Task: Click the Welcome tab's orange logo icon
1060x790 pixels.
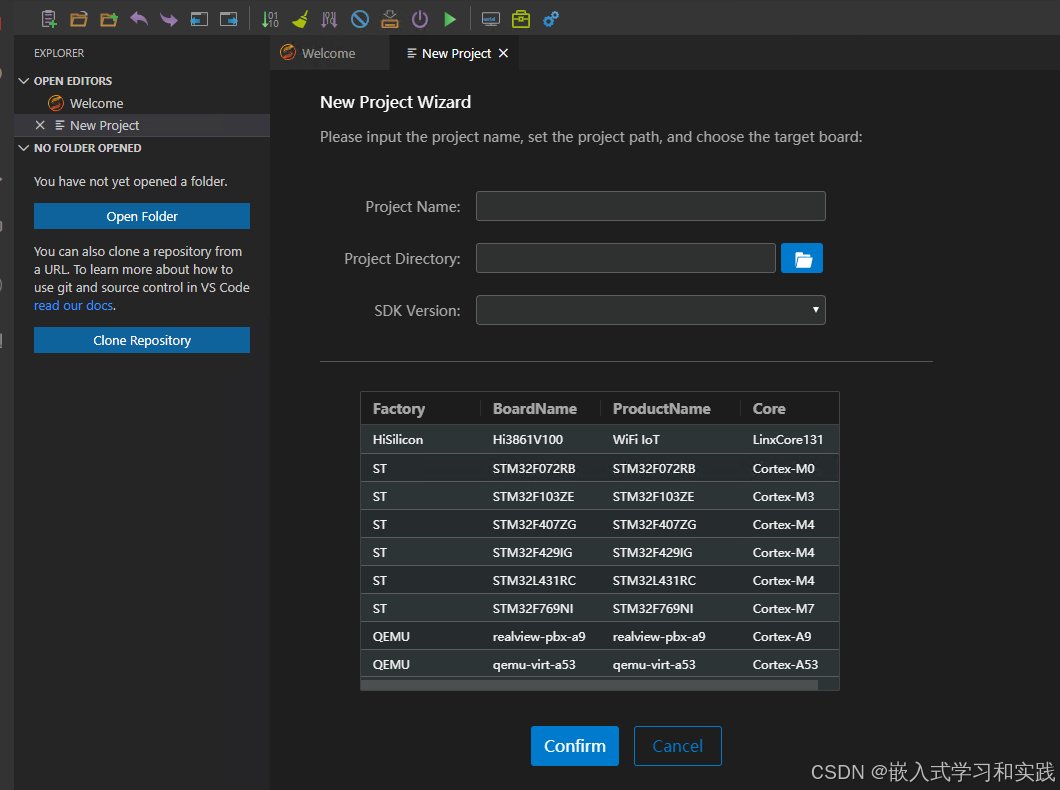Action: tap(288, 53)
